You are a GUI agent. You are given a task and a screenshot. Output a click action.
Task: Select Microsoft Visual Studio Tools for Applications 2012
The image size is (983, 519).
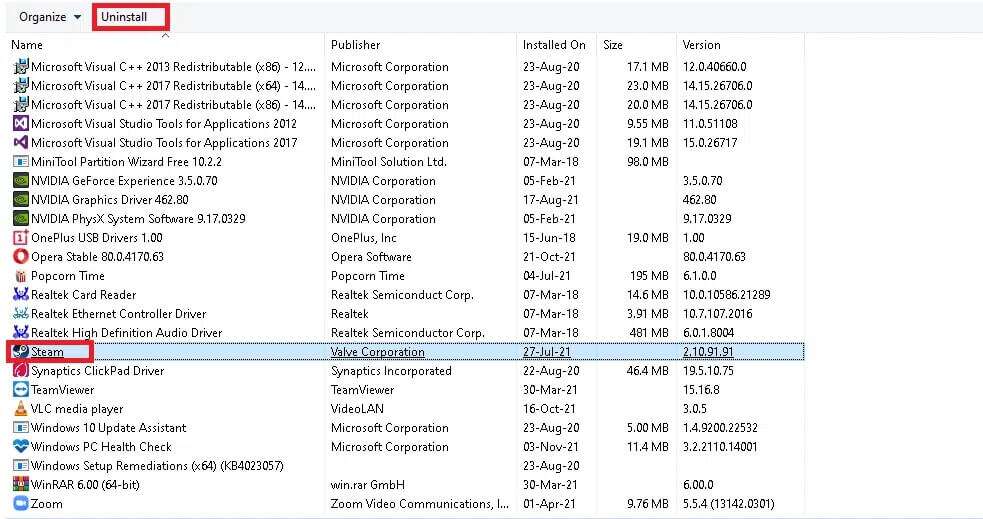pyautogui.click(x=164, y=123)
